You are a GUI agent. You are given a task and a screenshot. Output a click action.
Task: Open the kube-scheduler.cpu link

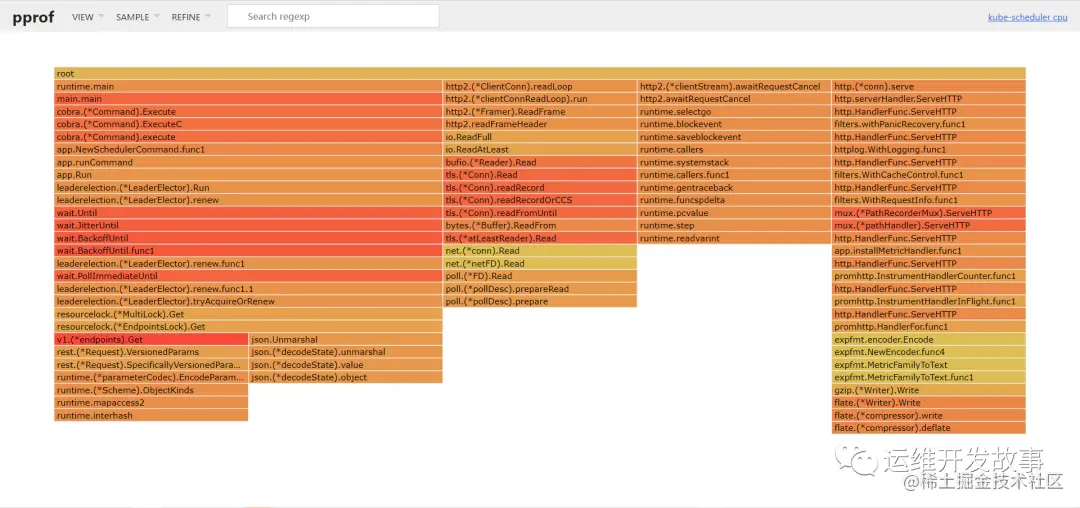pyautogui.click(x=1028, y=17)
